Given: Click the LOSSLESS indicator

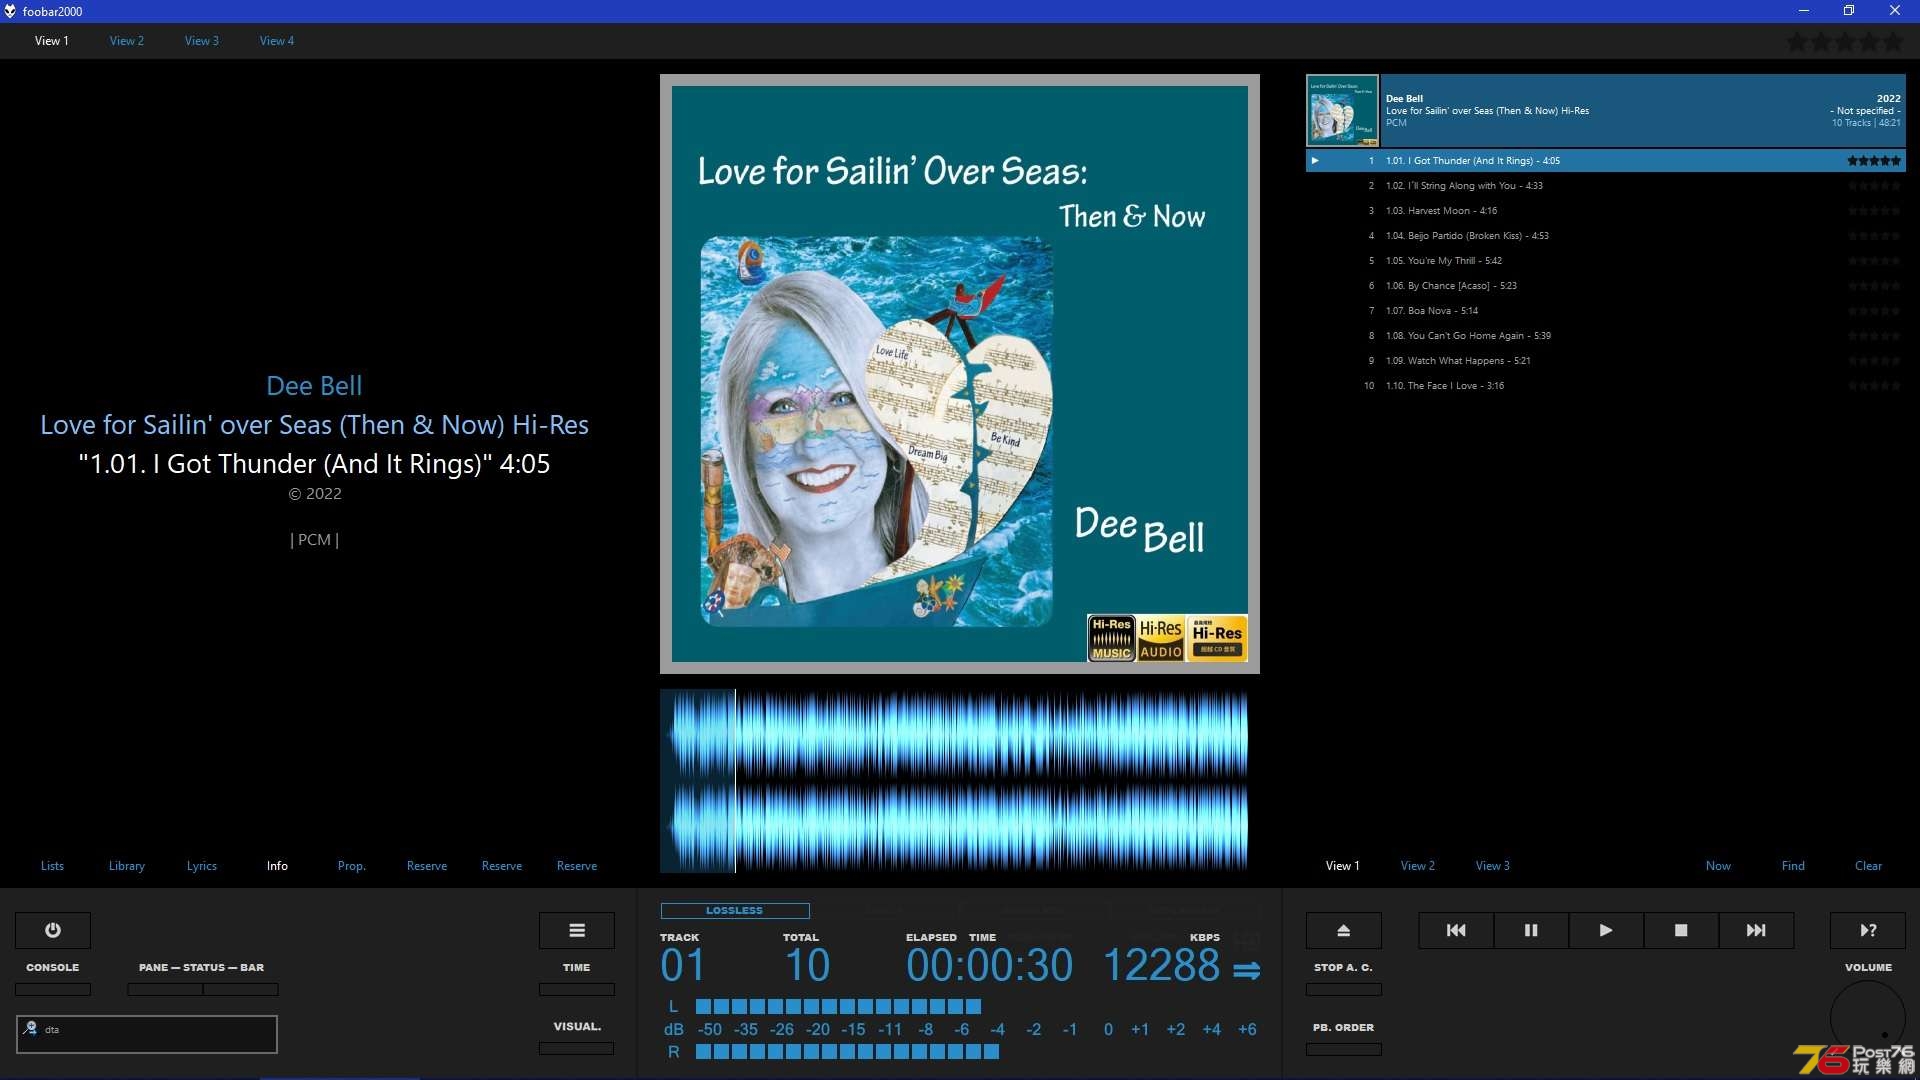Looking at the screenshot, I should tap(735, 910).
